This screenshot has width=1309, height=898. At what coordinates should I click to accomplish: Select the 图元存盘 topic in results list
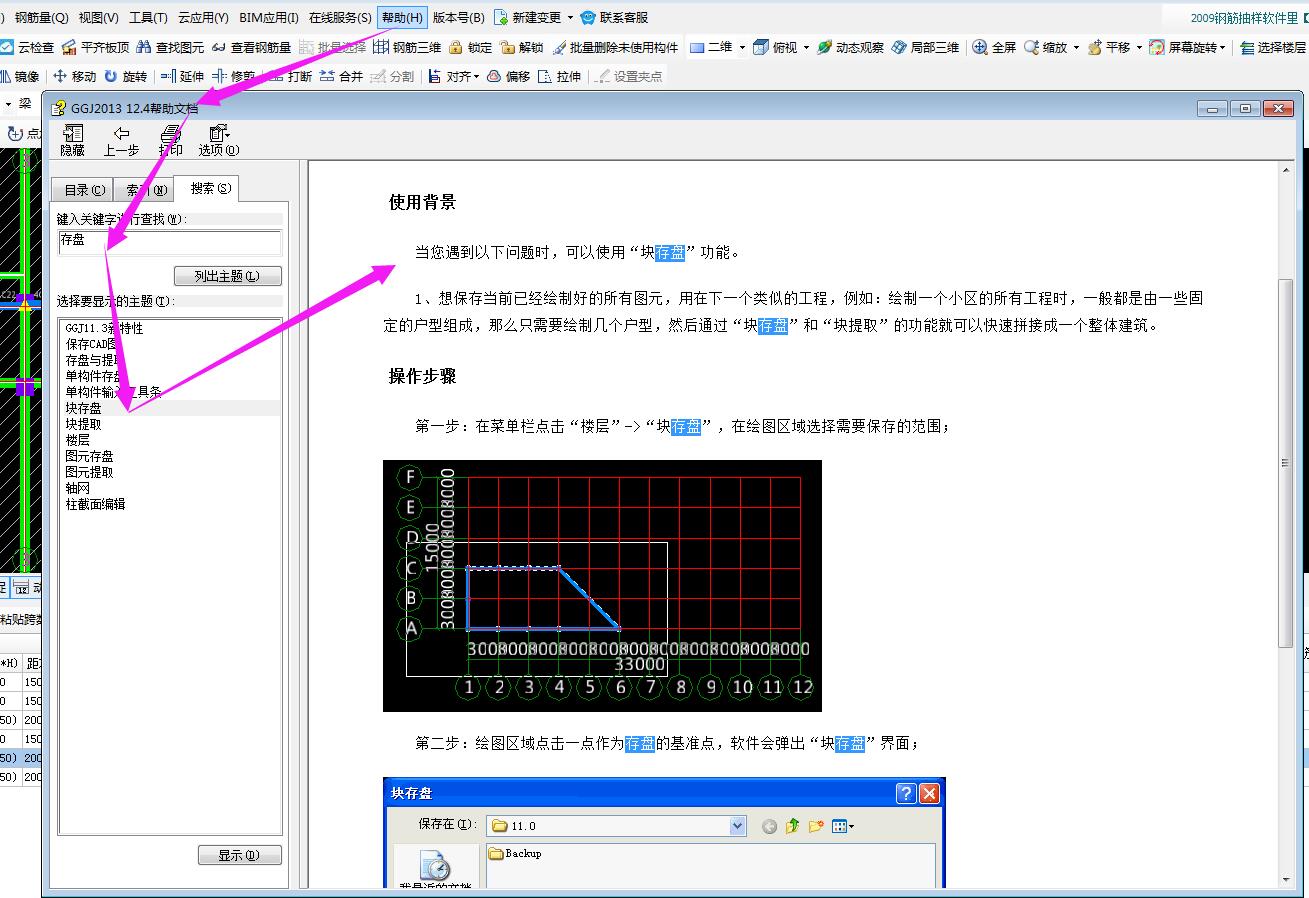[89, 456]
